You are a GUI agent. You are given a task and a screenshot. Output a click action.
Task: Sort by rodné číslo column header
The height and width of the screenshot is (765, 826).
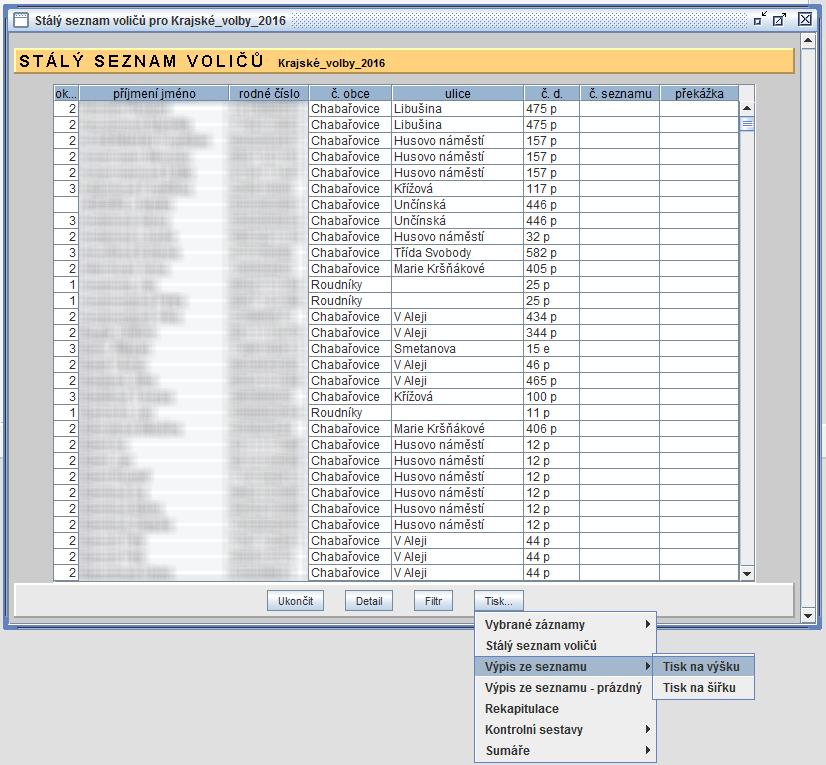pyautogui.click(x=269, y=93)
